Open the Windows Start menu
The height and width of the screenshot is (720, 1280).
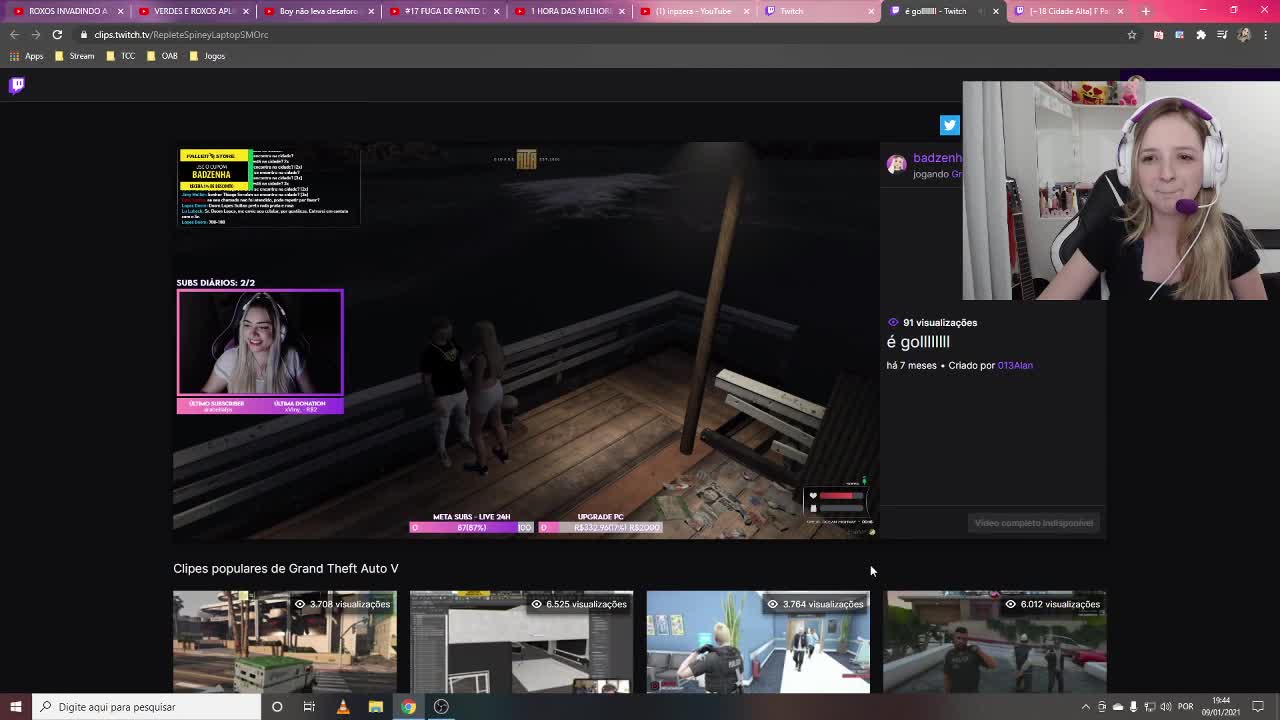pos(15,707)
